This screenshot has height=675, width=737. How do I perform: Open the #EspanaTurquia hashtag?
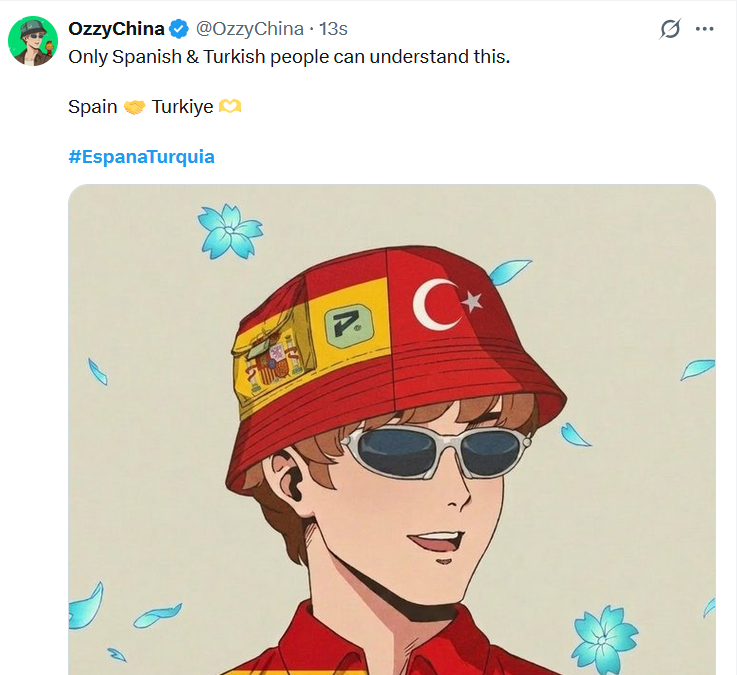tap(141, 157)
